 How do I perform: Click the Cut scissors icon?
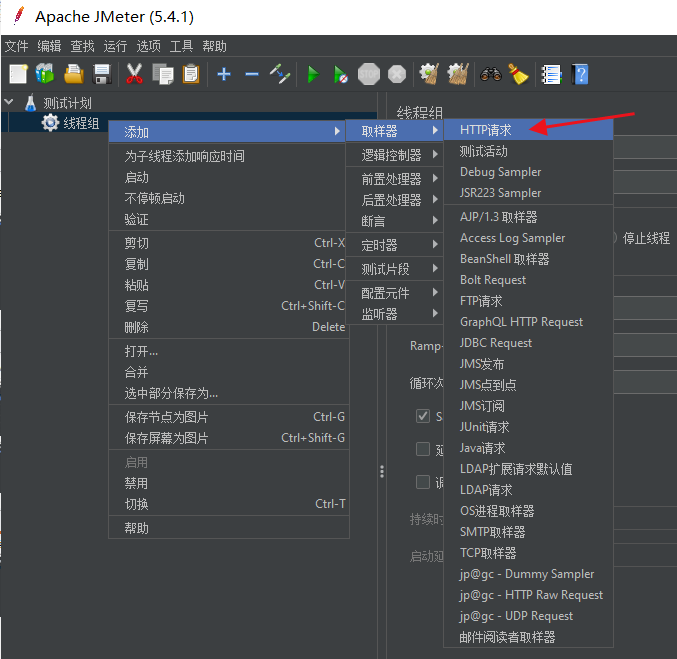tap(134, 74)
